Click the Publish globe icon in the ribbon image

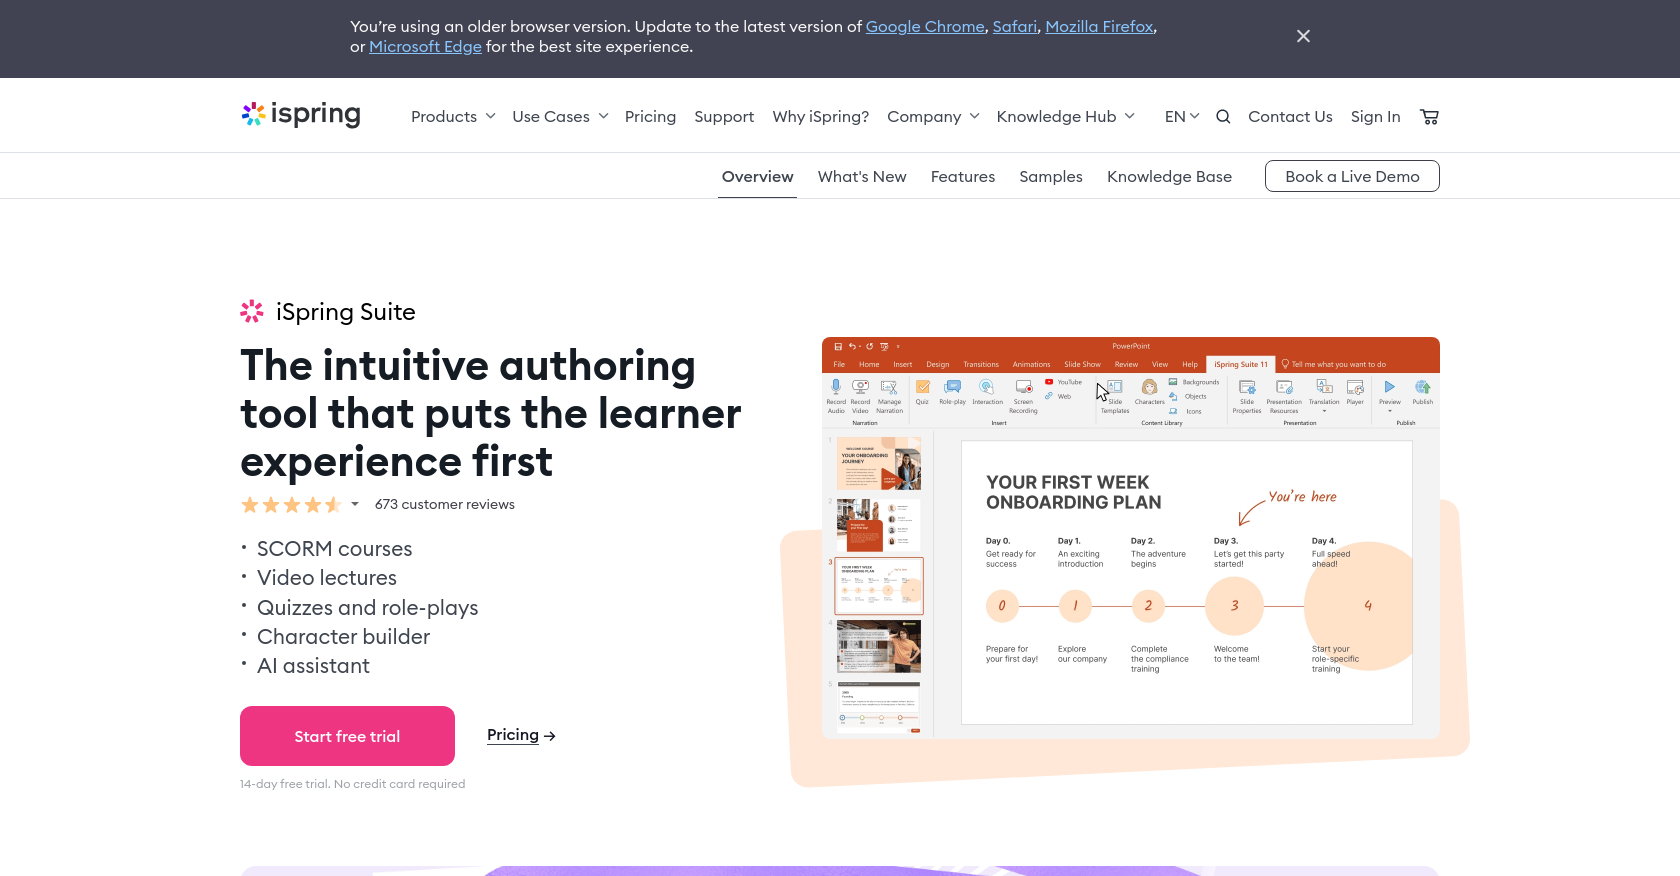pos(1422,387)
